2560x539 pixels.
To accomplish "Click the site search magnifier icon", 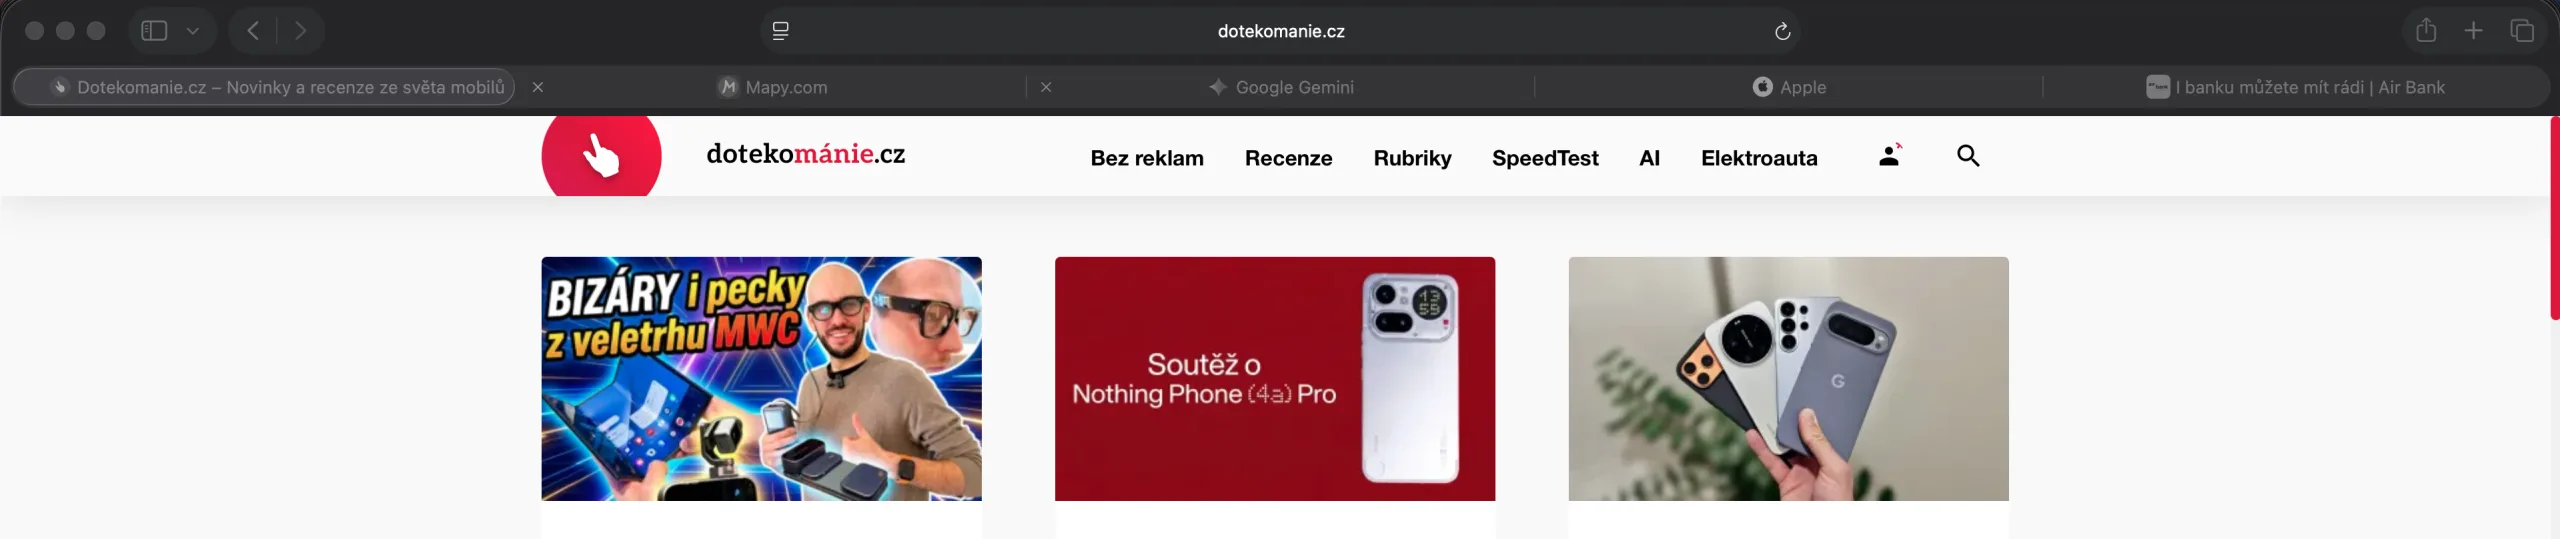I will point(1968,155).
